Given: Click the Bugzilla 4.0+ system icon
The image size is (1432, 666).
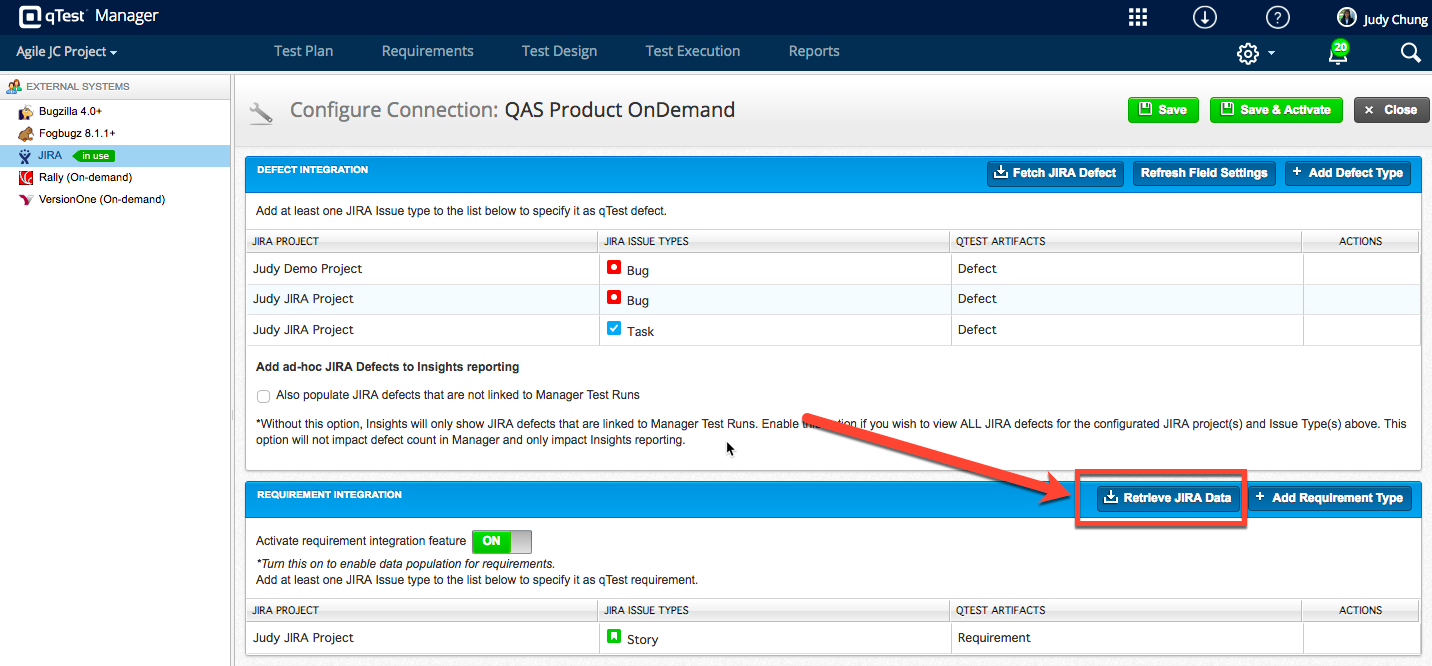Looking at the screenshot, I should coord(26,111).
